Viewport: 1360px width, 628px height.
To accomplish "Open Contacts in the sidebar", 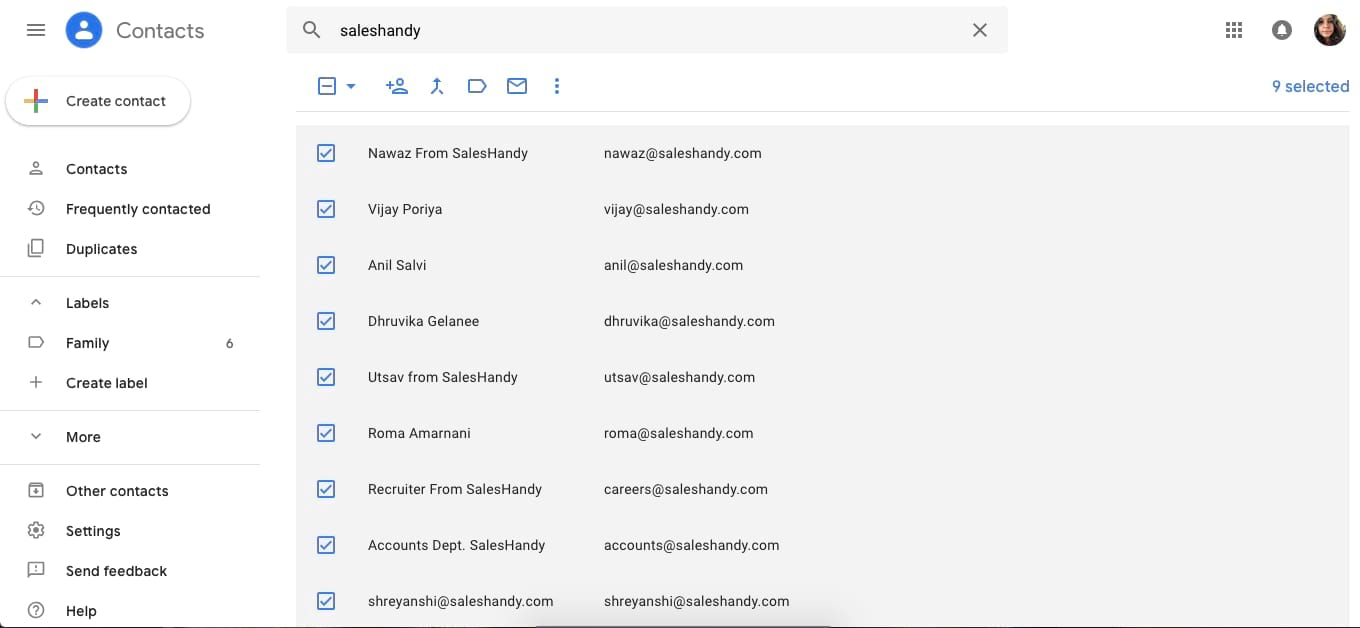I will (96, 169).
